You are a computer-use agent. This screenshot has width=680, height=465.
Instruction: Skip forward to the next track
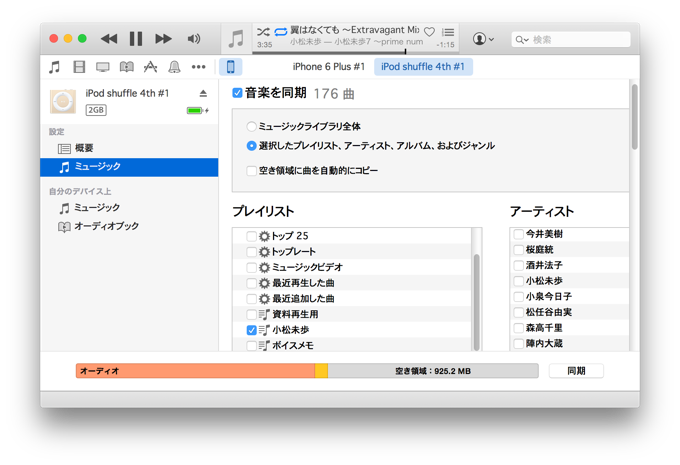pyautogui.click(x=163, y=39)
